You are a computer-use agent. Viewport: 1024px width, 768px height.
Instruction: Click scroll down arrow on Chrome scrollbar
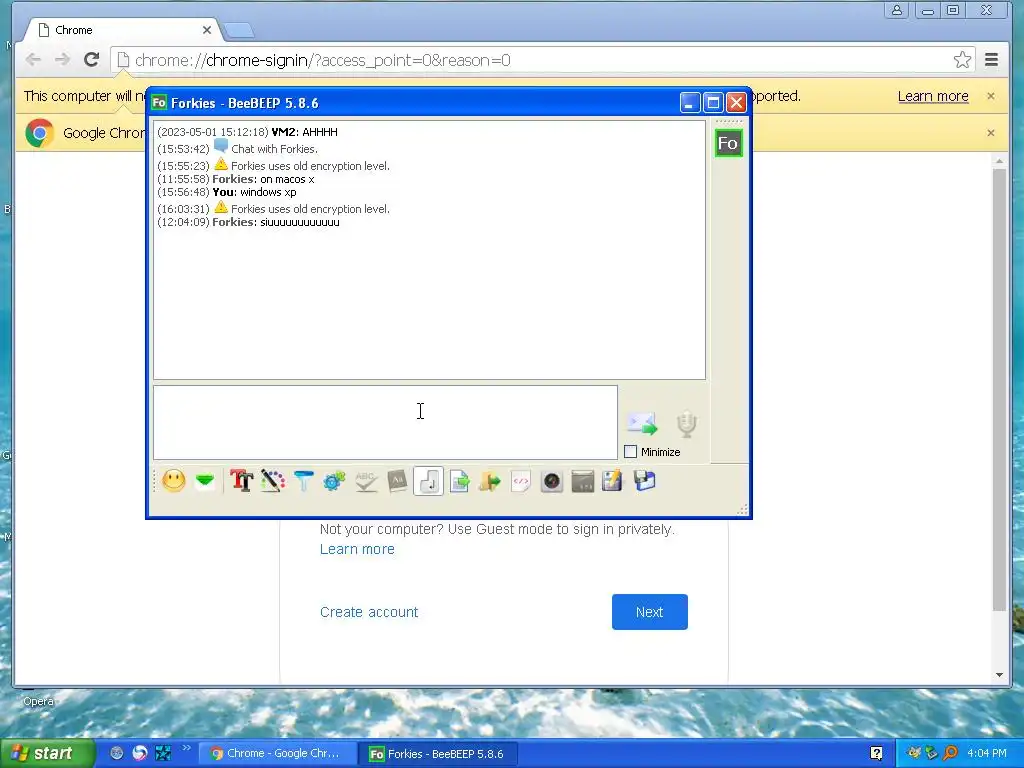(x=999, y=675)
